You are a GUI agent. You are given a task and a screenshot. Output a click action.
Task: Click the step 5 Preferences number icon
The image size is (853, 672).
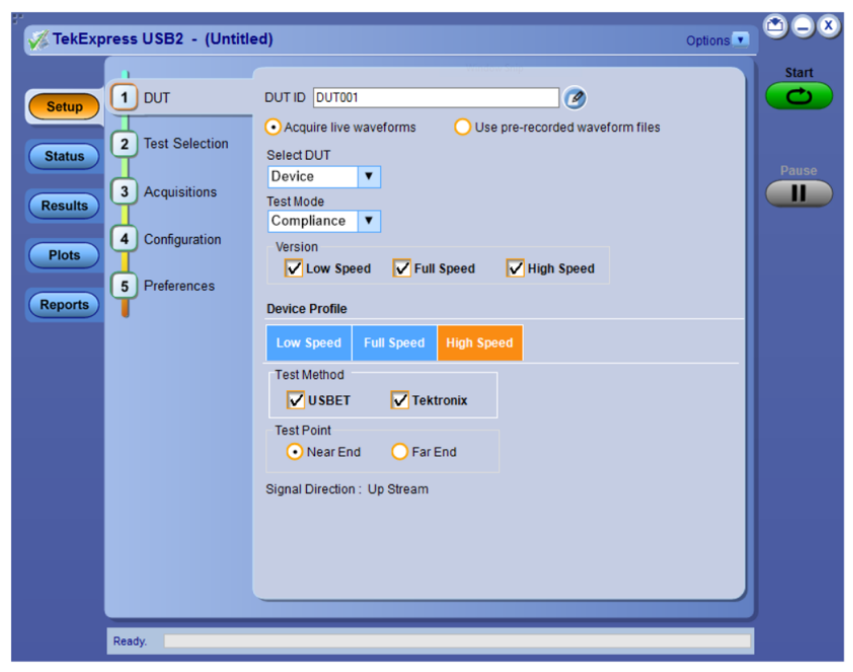(x=124, y=286)
